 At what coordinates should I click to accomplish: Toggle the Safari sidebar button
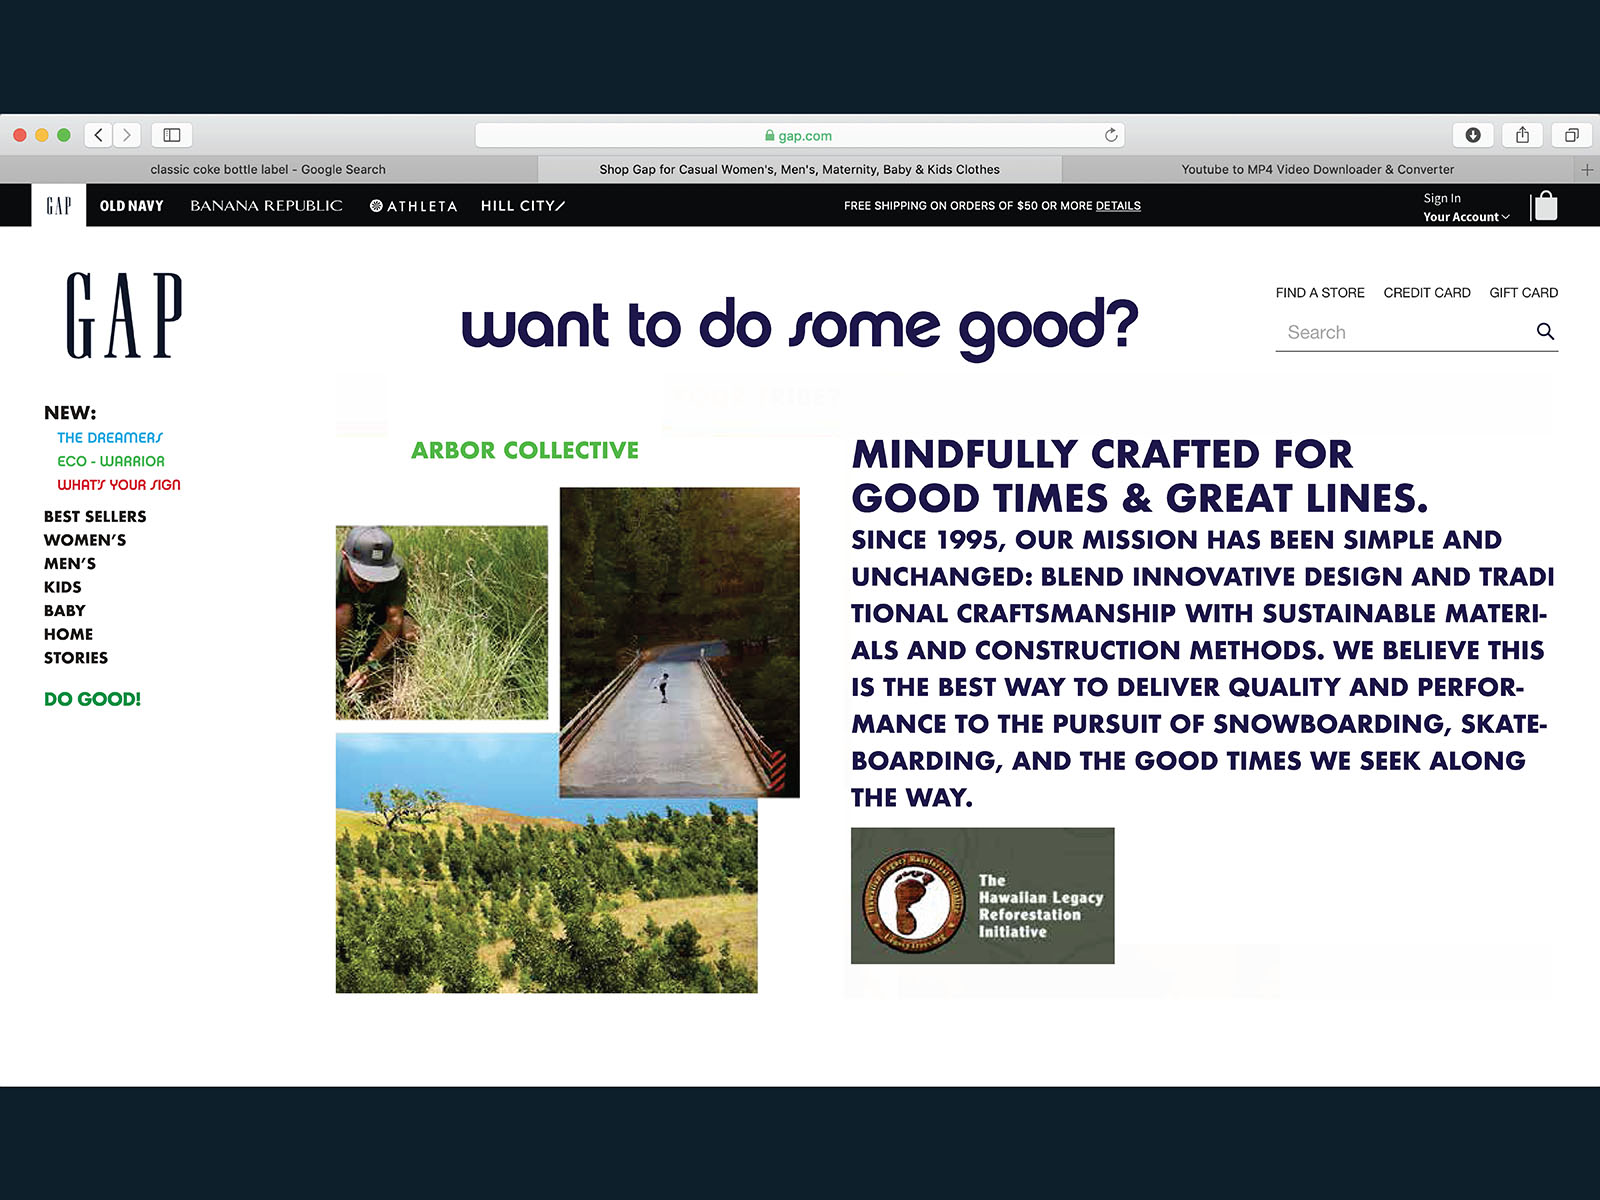pos(172,135)
